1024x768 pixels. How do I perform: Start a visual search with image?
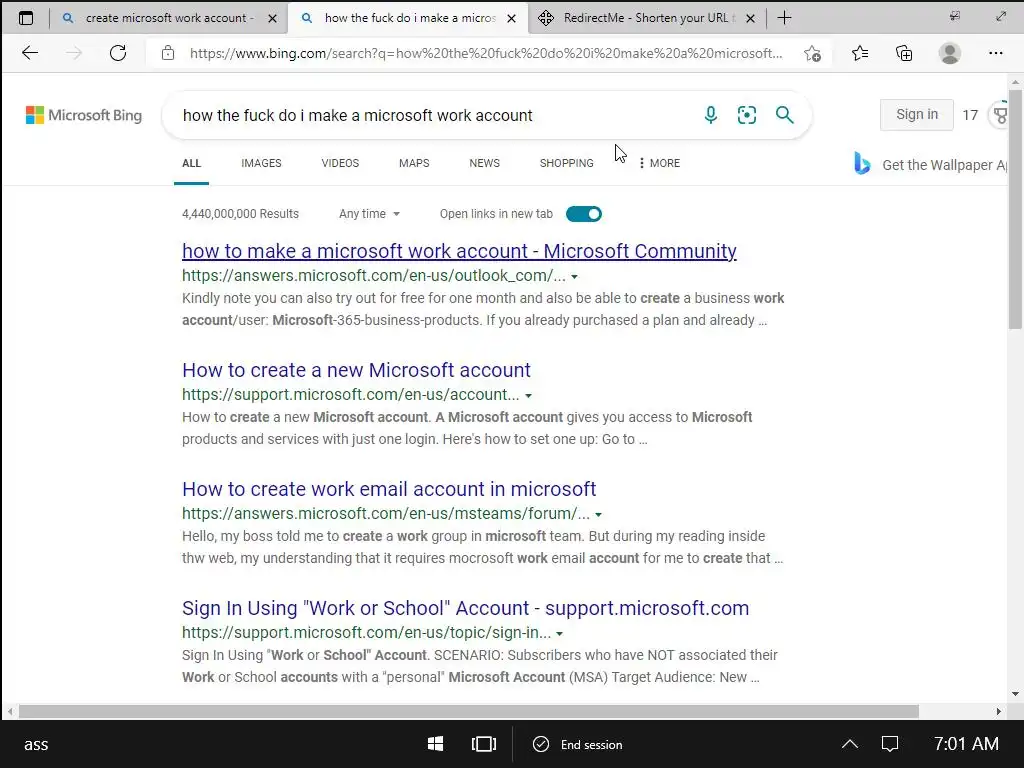[x=746, y=115]
